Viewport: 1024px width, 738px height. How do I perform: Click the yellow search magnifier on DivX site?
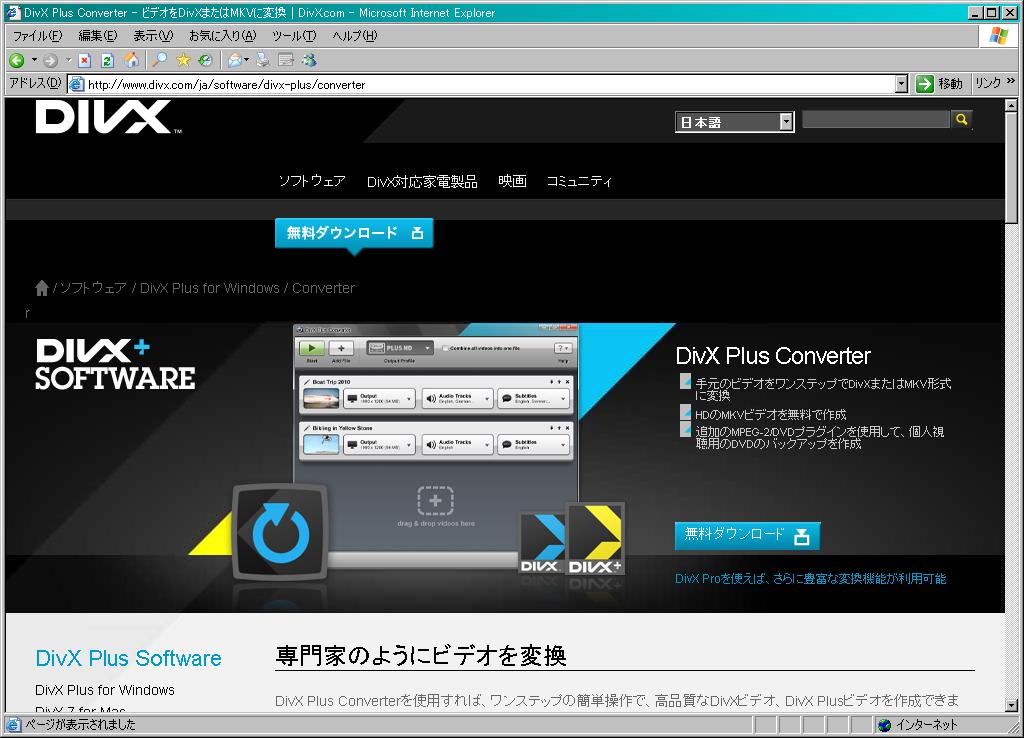961,120
